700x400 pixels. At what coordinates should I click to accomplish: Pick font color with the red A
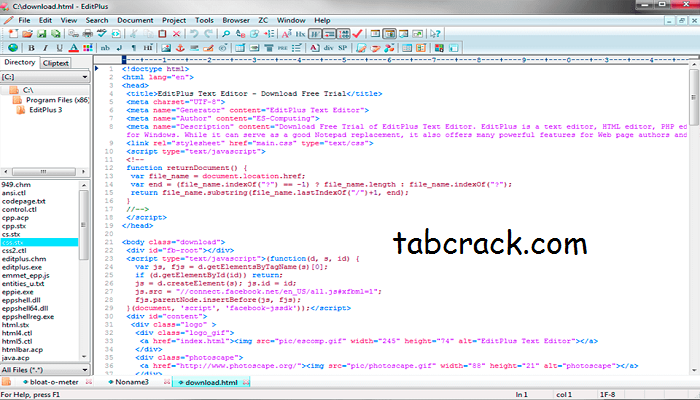click(74, 48)
